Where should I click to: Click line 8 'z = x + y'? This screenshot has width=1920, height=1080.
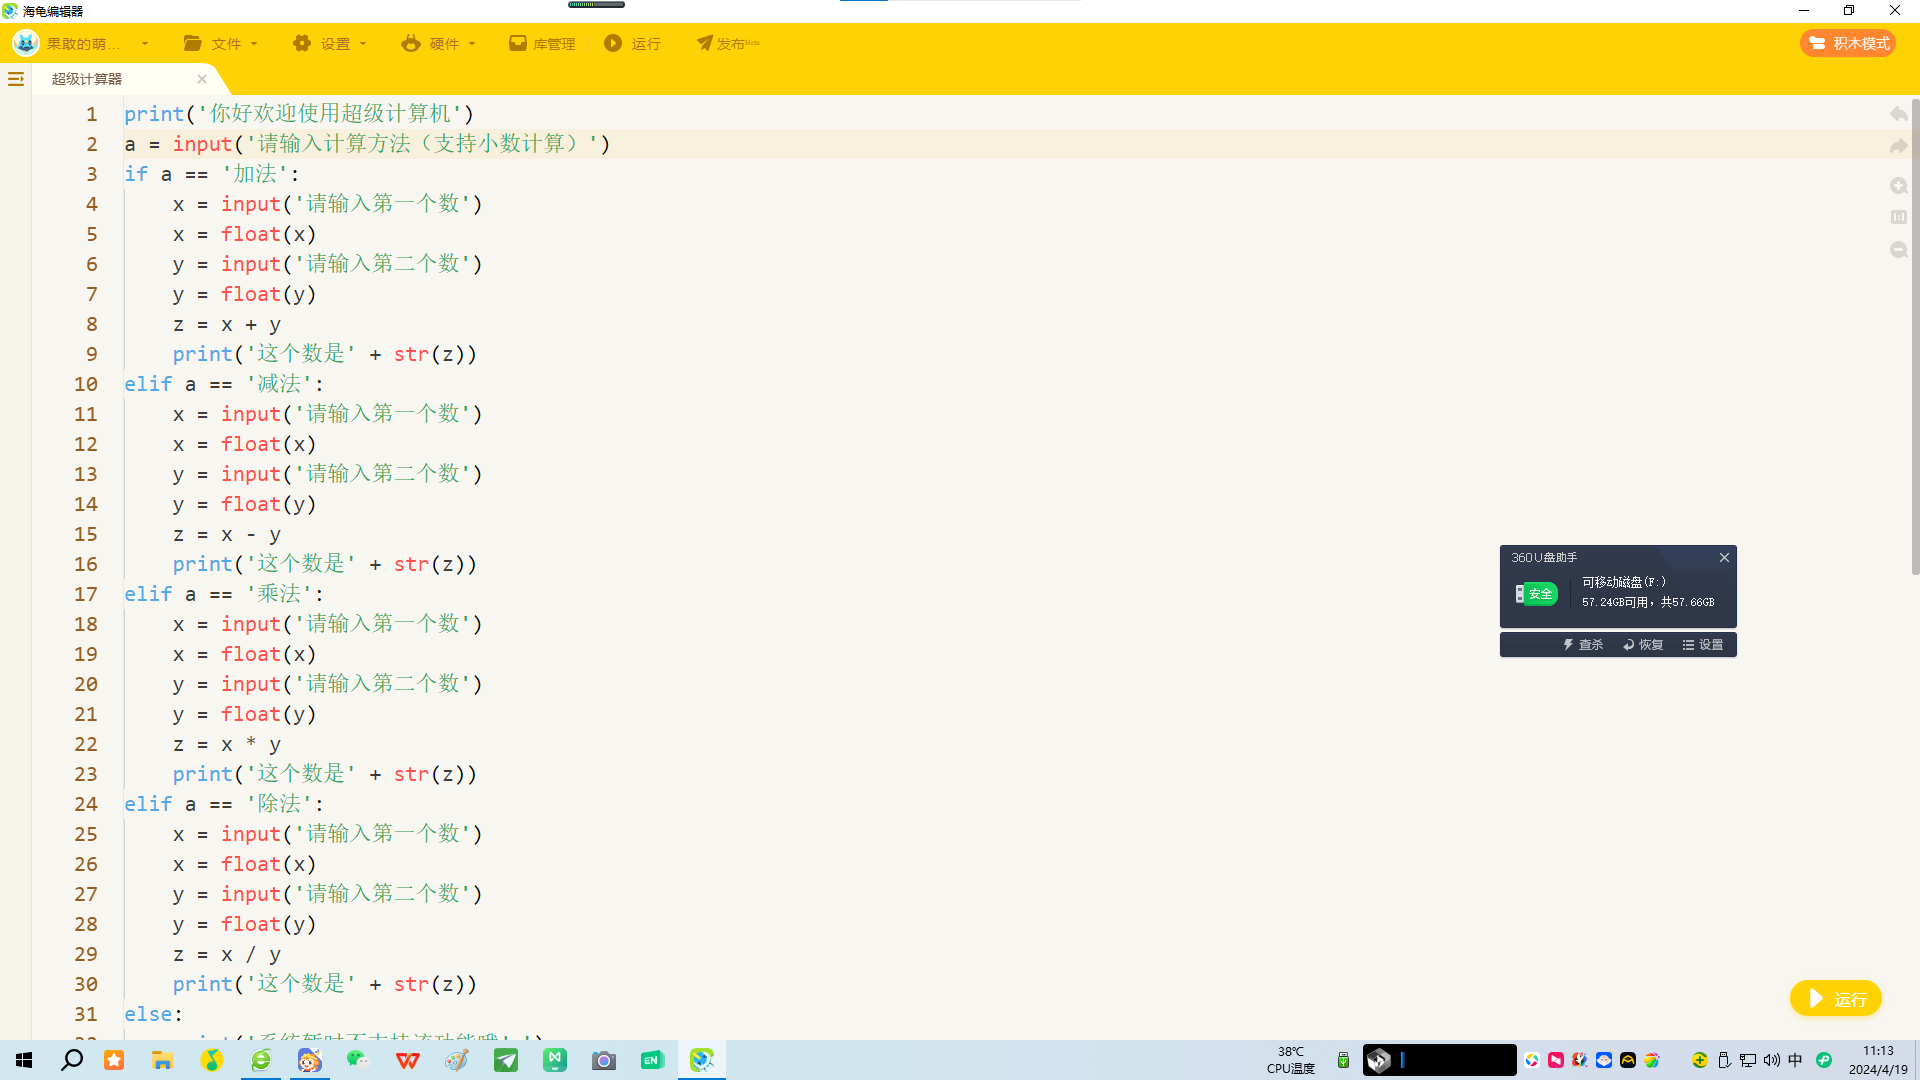(227, 324)
